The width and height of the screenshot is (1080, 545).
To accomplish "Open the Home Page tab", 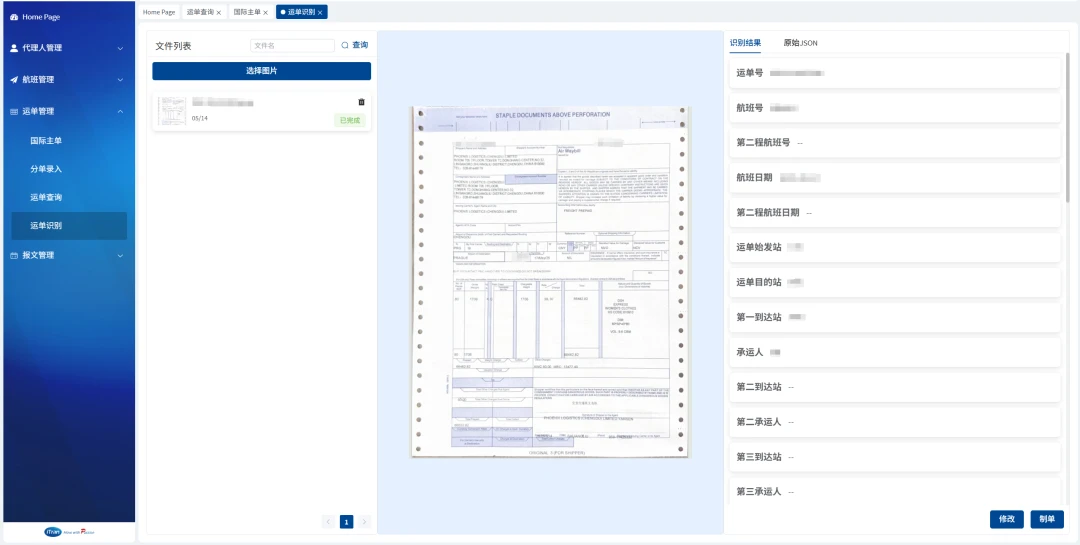I will [159, 12].
